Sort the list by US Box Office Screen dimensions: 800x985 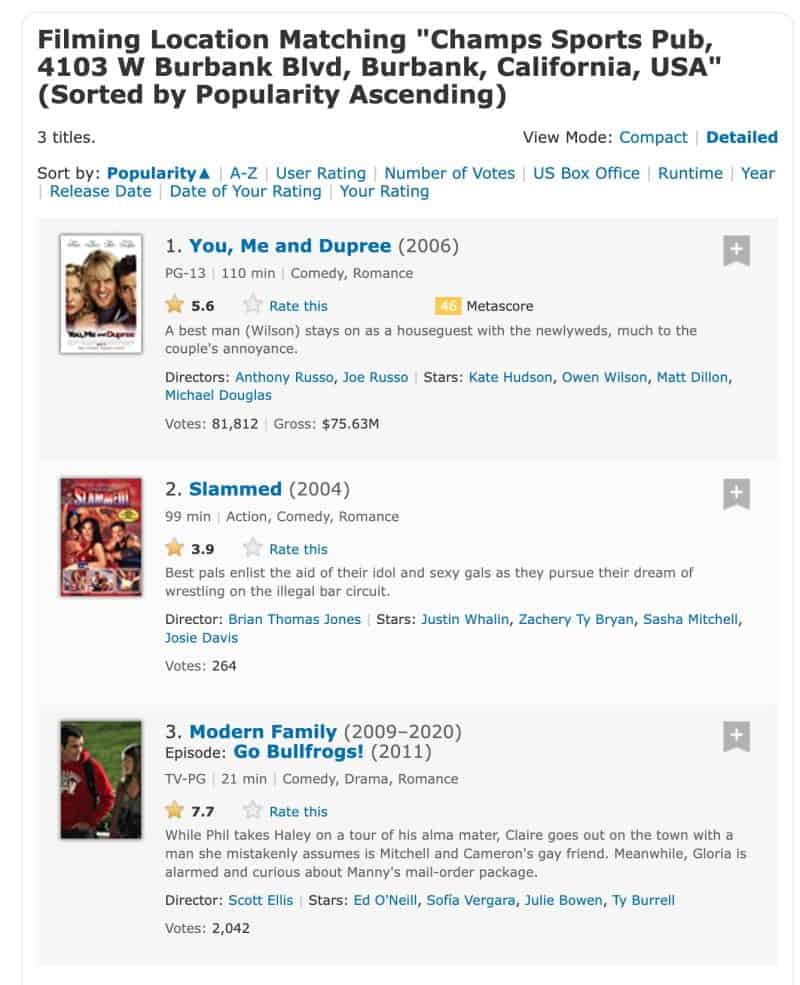coord(586,173)
